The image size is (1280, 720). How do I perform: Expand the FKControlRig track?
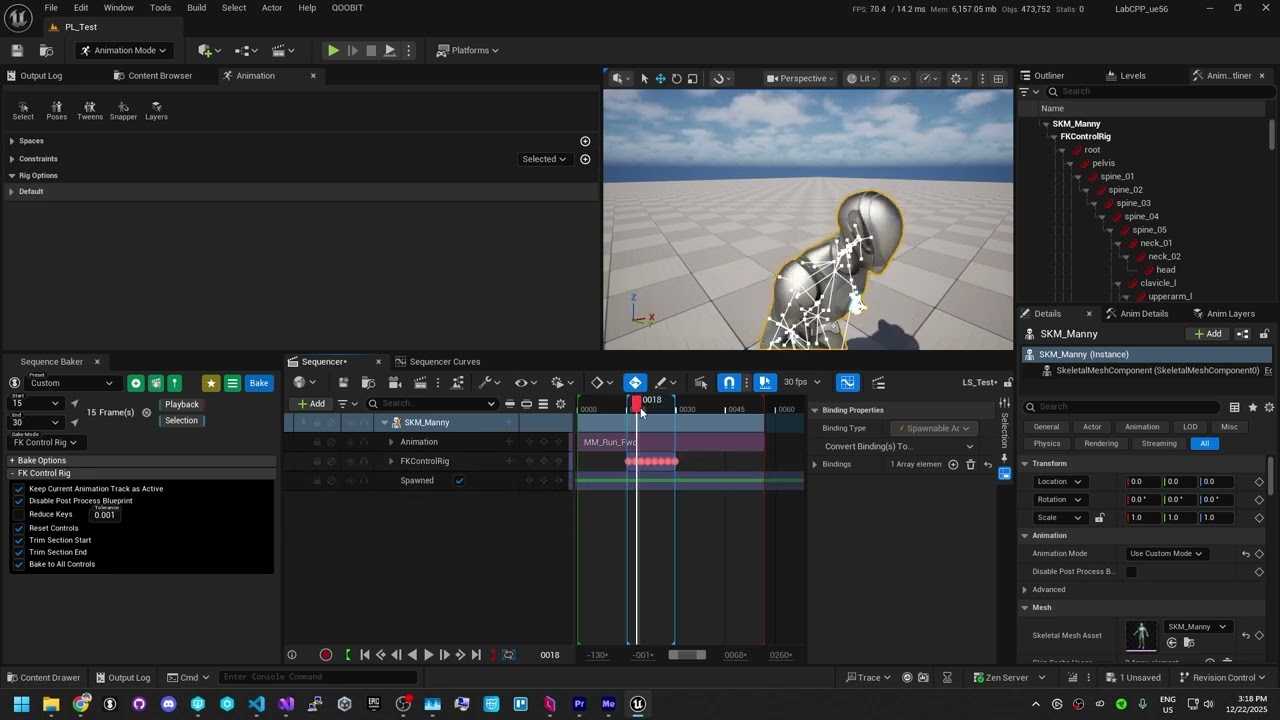[x=391, y=461]
